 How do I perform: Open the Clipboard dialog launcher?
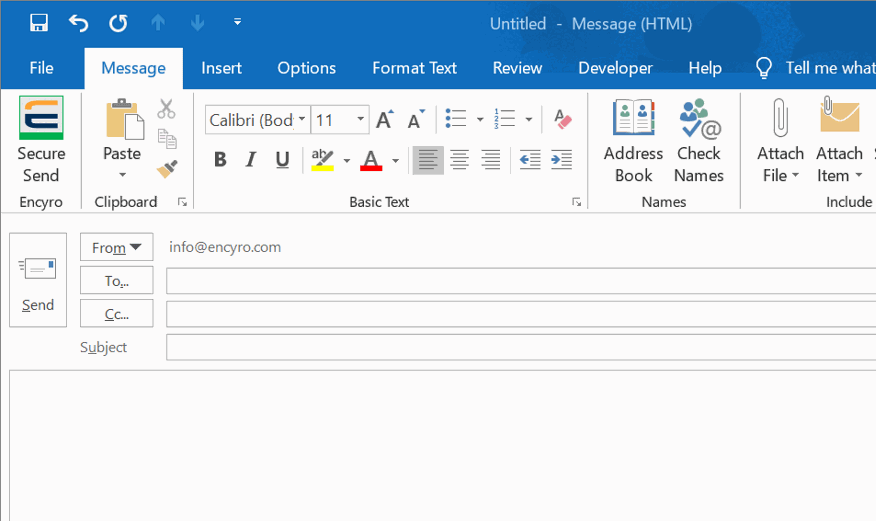tap(182, 202)
